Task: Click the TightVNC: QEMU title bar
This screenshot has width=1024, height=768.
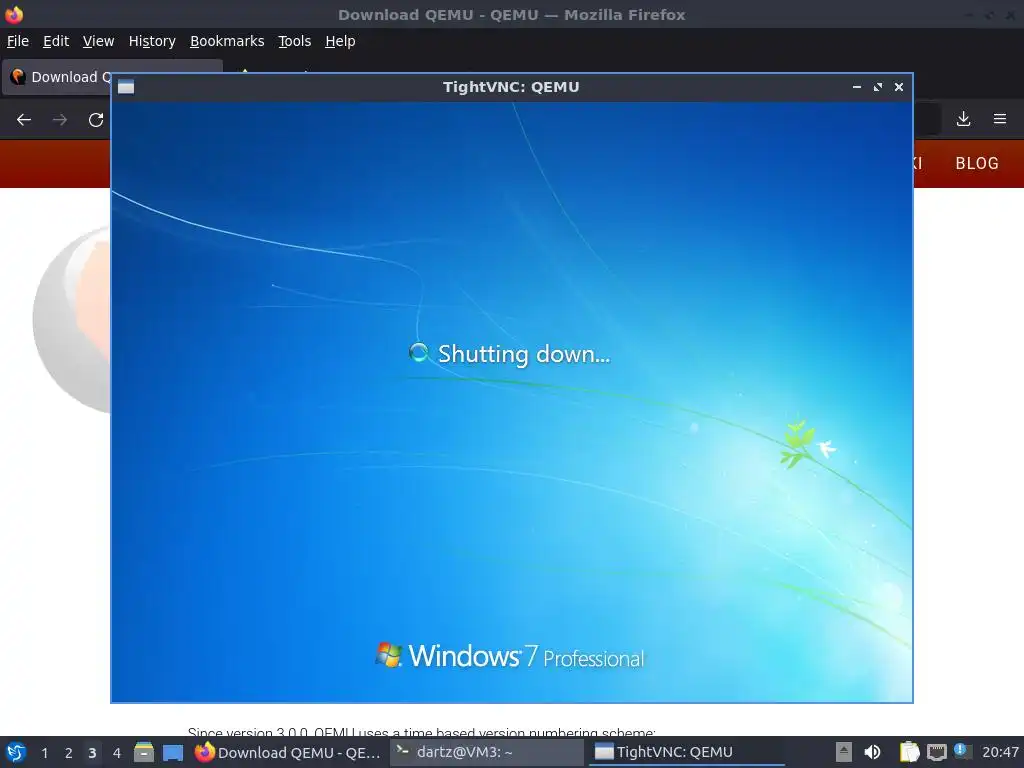Action: pyautogui.click(x=511, y=87)
